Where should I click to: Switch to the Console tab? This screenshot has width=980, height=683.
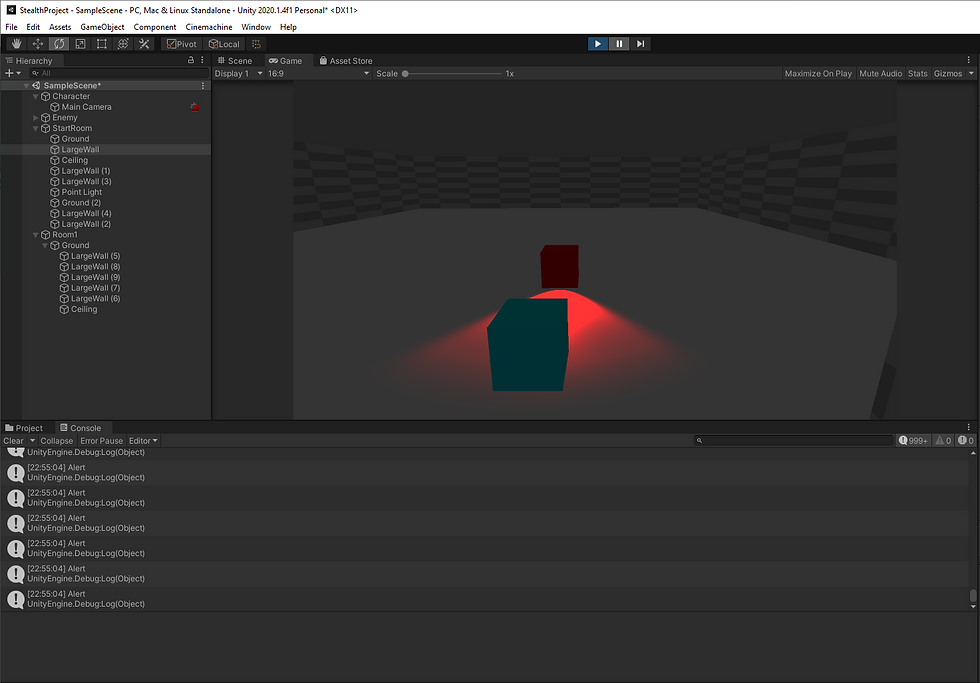pos(81,428)
